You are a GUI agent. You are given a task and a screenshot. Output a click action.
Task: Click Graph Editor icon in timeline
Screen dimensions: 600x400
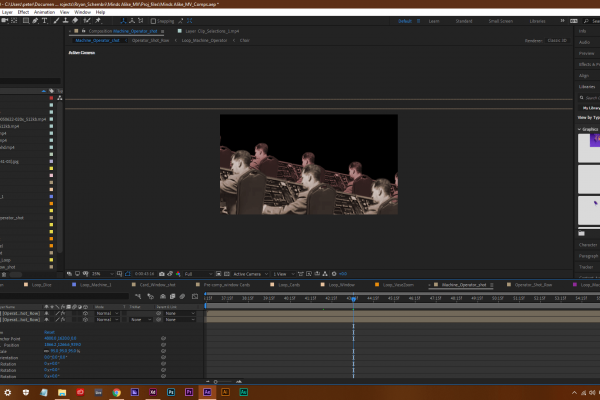(195, 296)
